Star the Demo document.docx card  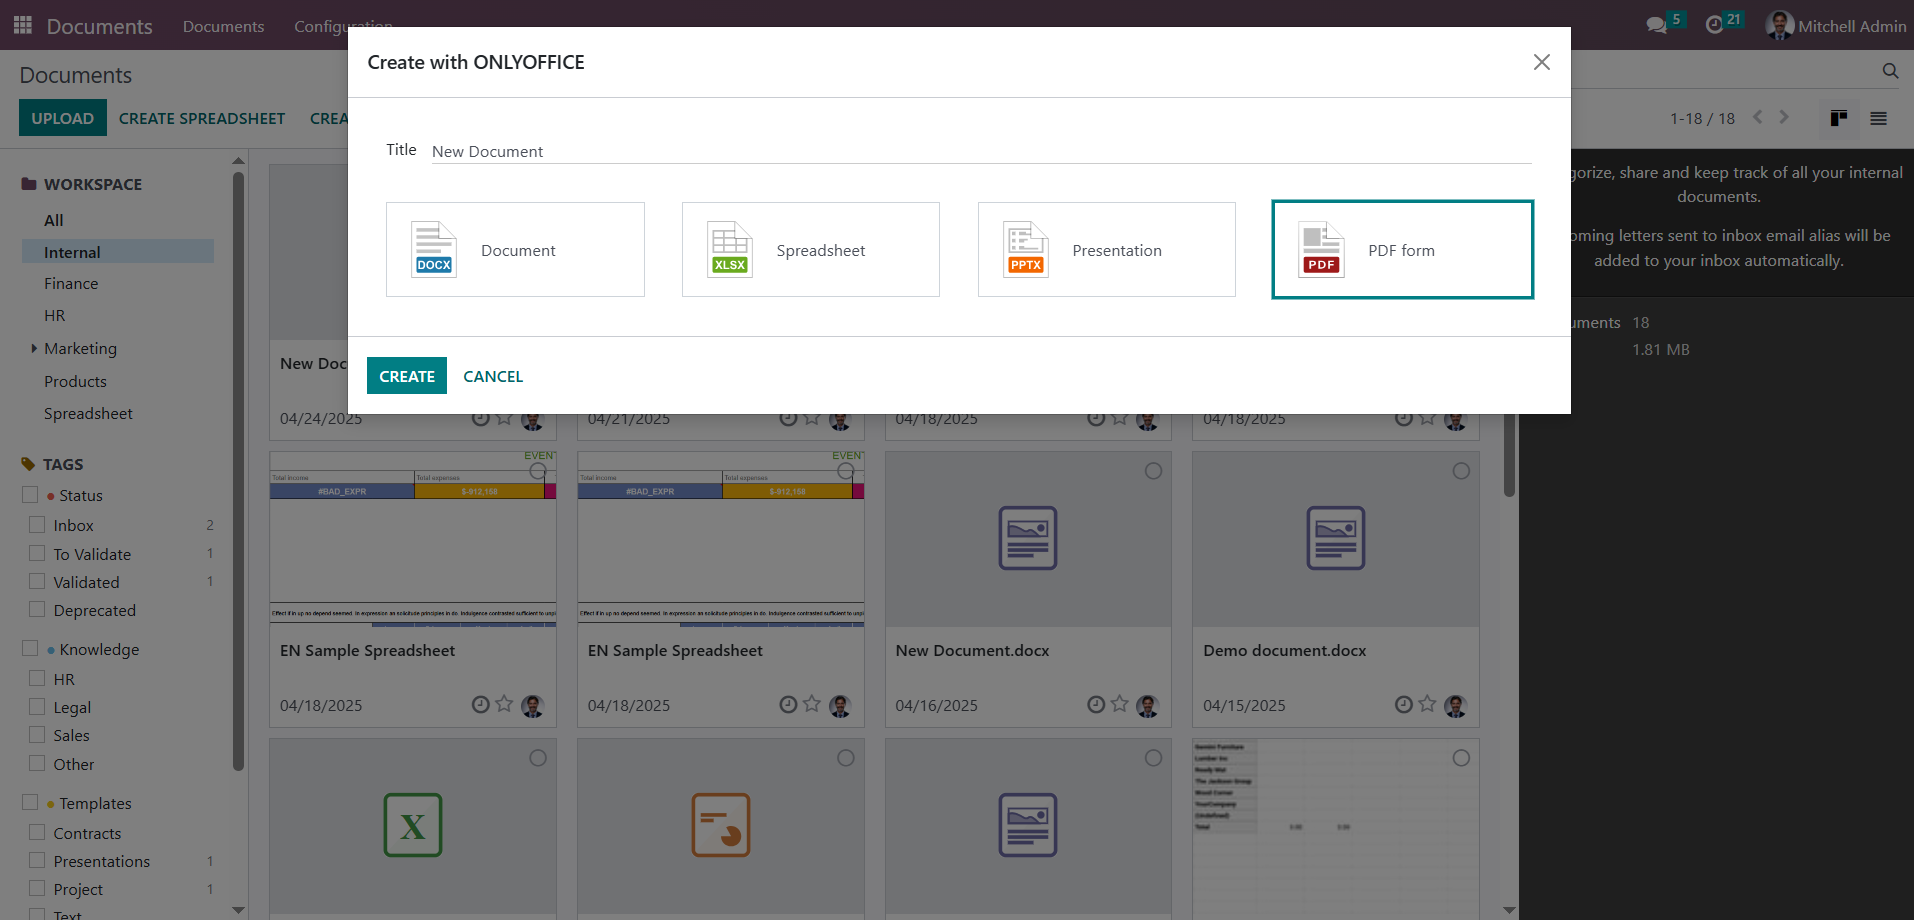coord(1428,704)
